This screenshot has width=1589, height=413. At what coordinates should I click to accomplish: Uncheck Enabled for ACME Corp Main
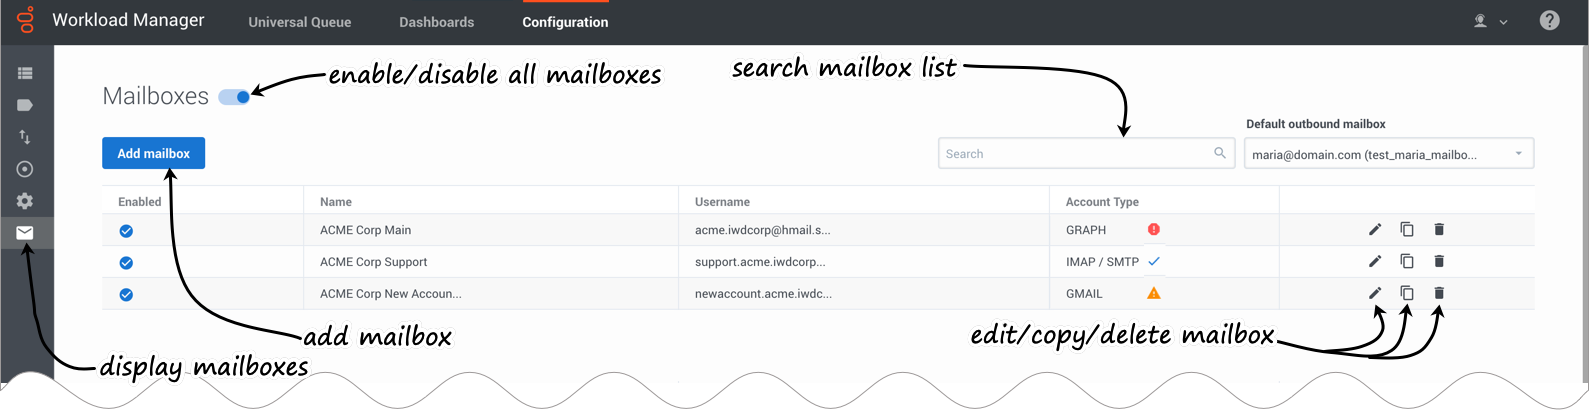coord(127,231)
